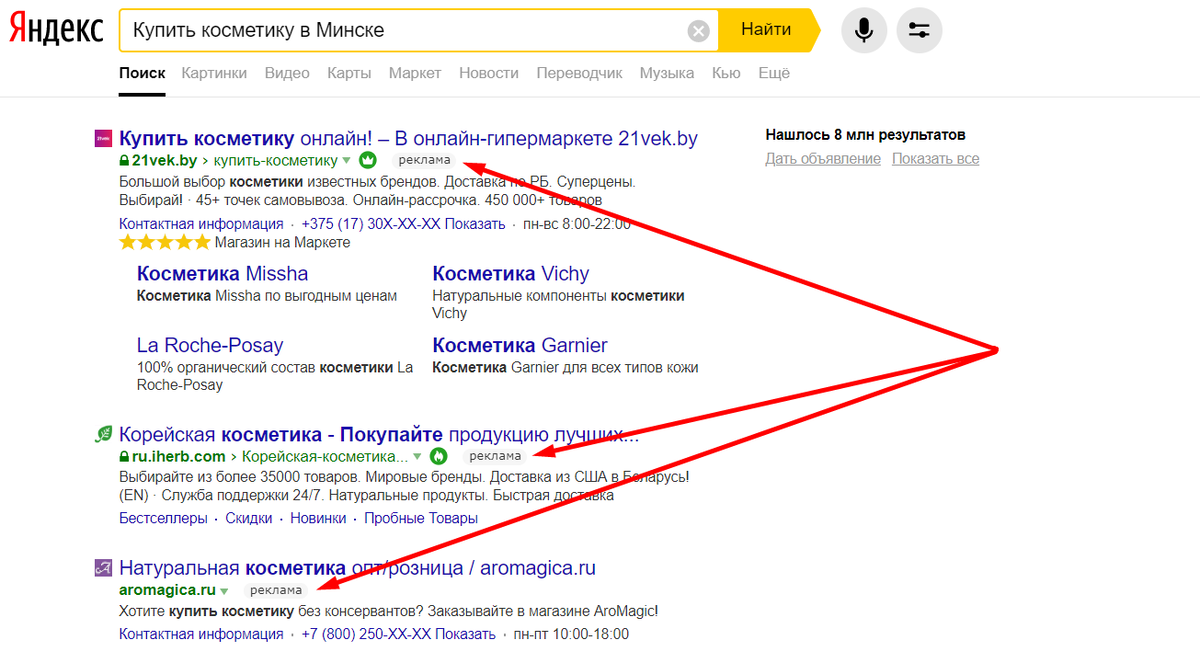
Task: Open the Купить косметику онлайн 21vek.by result title
Action: [x=408, y=139]
